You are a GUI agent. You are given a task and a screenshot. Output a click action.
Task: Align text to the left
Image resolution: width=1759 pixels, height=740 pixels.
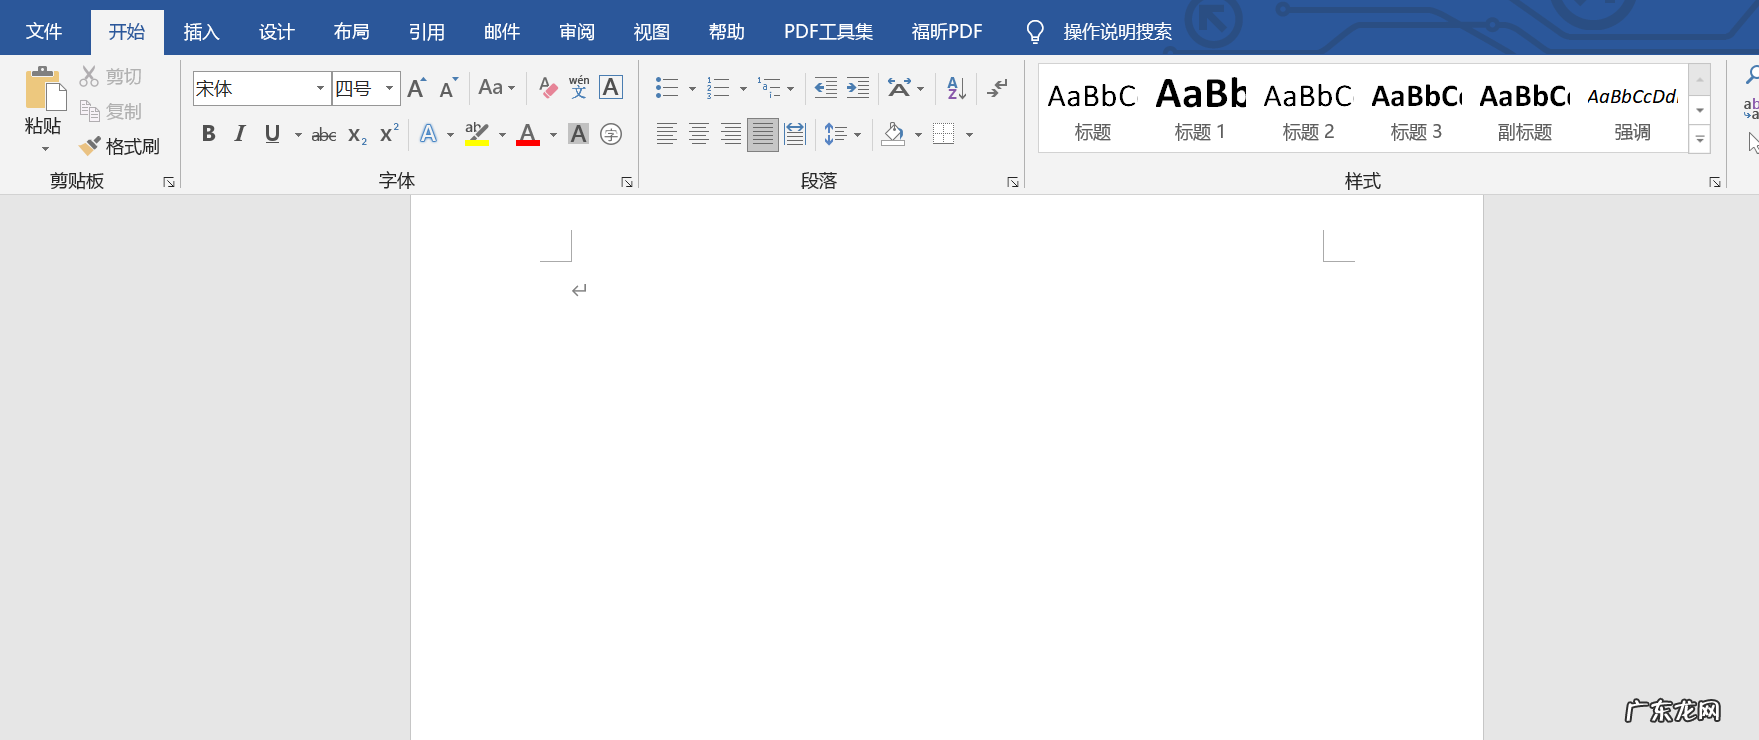[x=667, y=134]
